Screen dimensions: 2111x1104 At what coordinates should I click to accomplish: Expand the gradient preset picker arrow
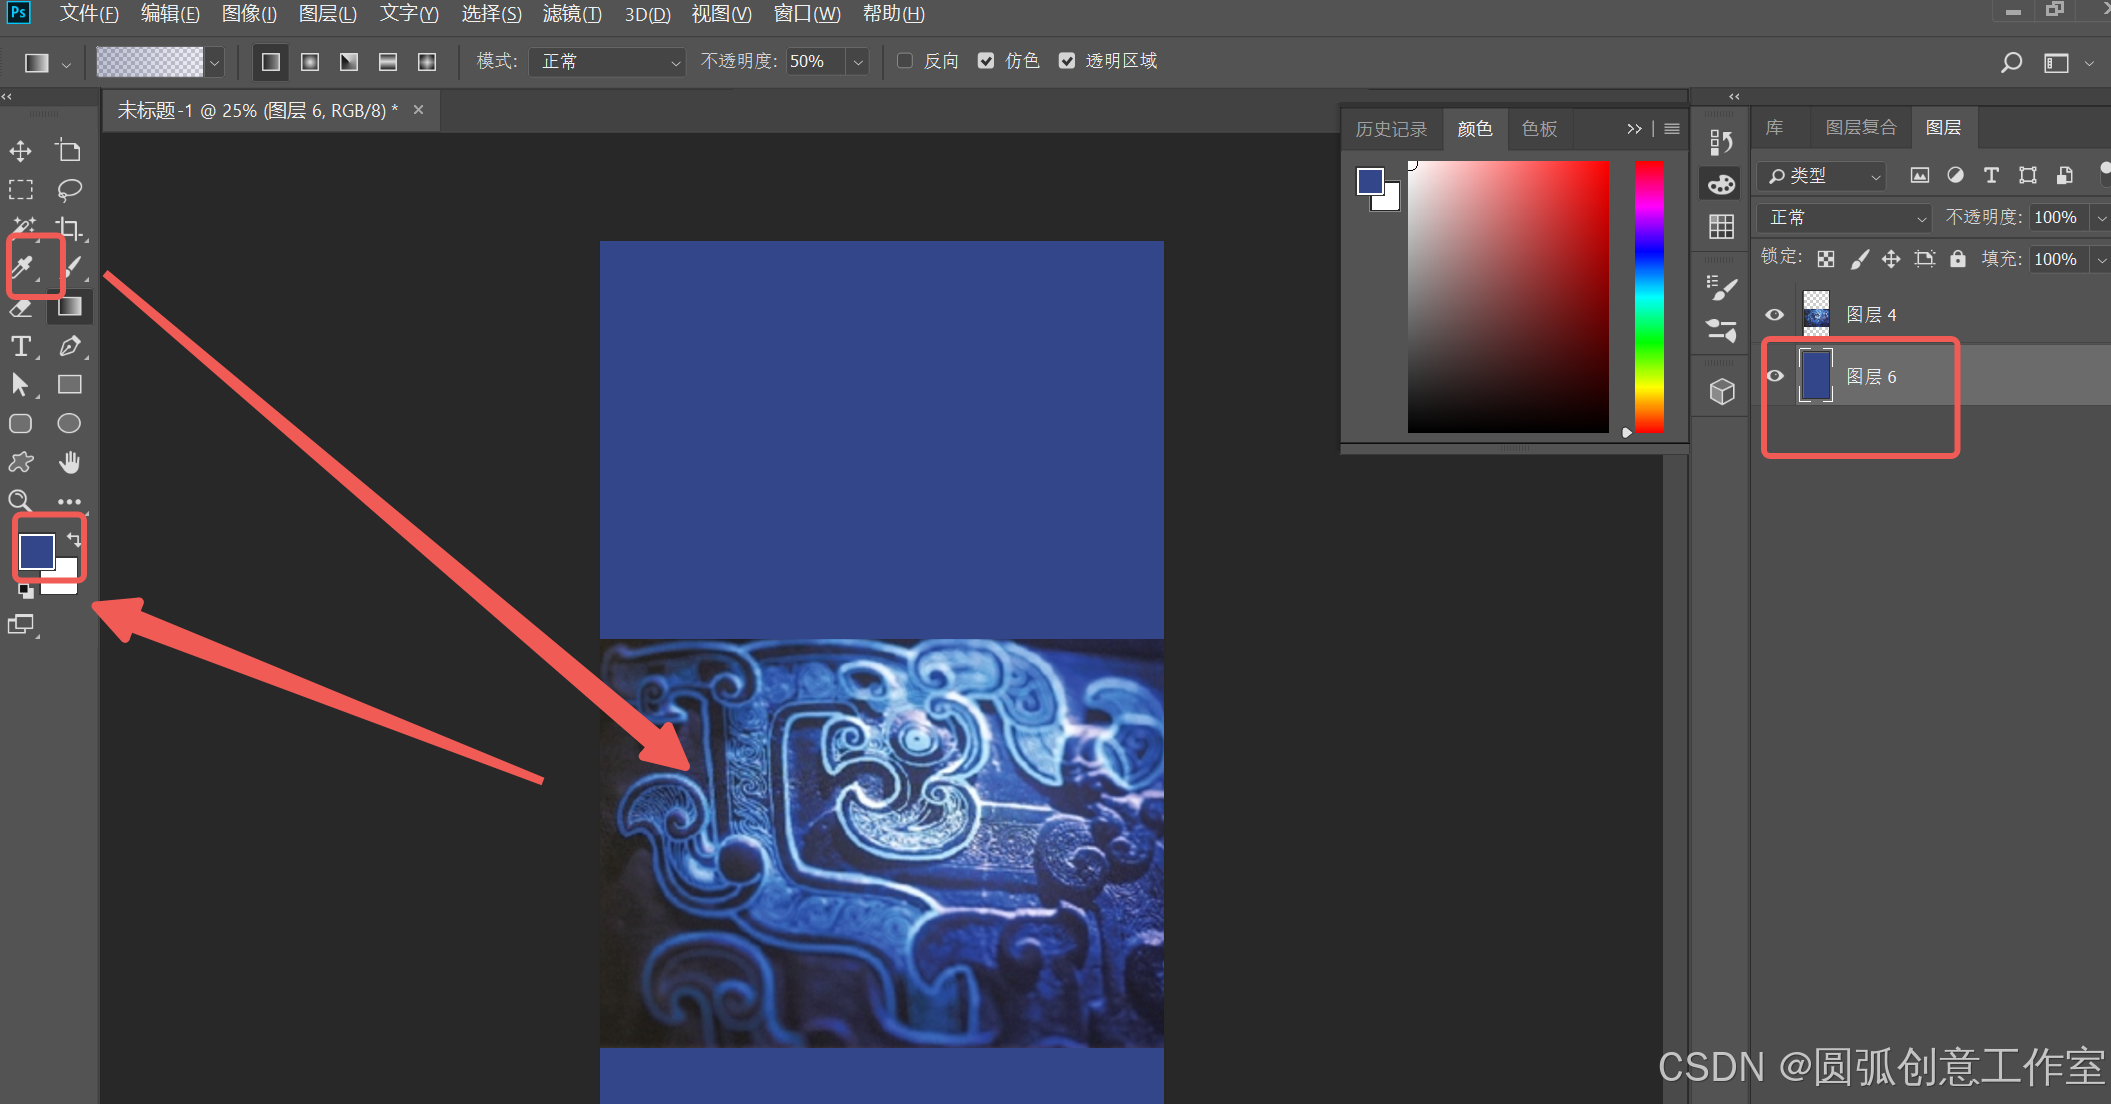214,63
